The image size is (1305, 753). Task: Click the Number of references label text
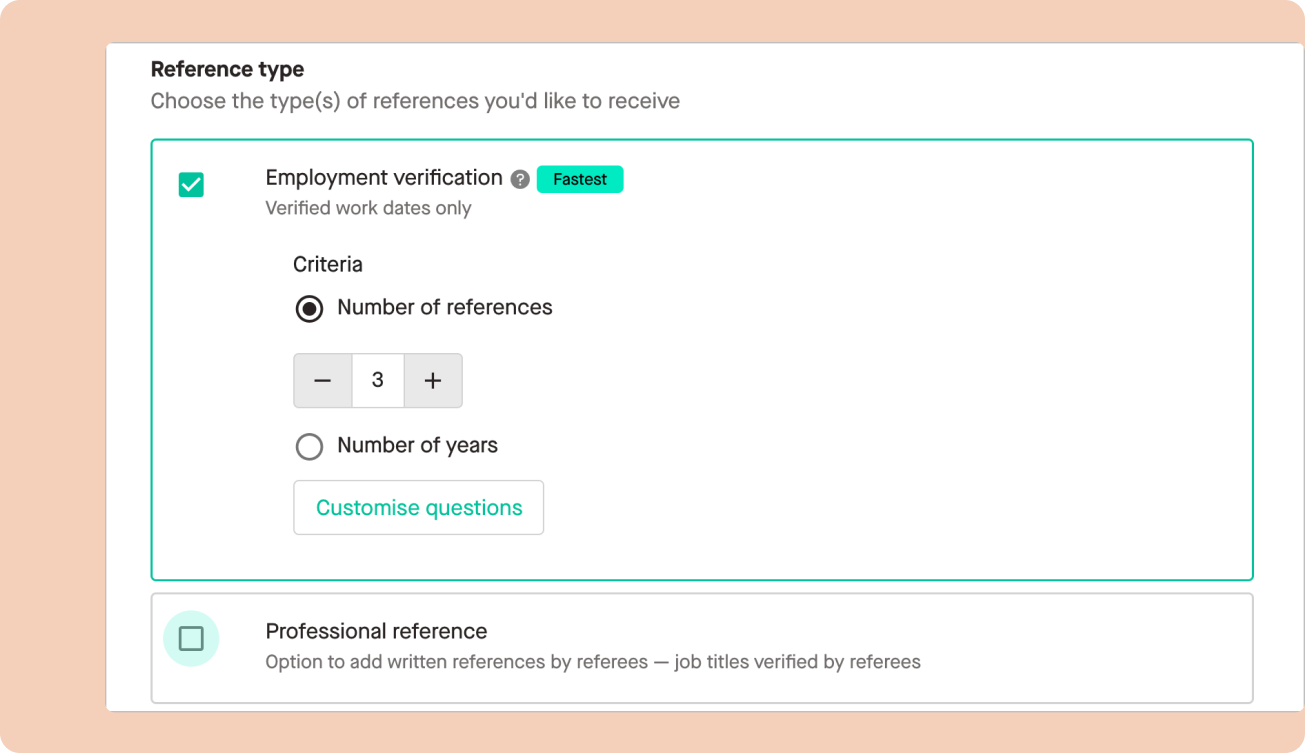[445, 307]
